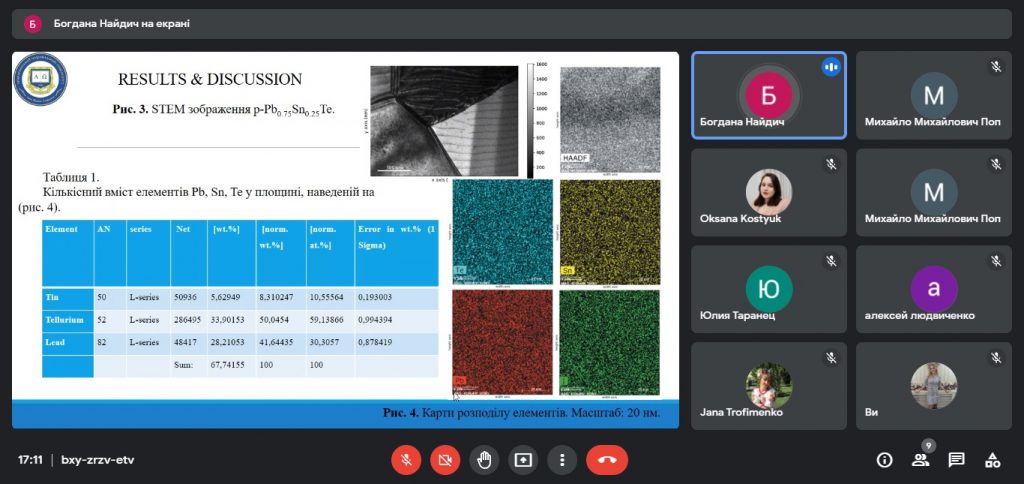Click Oksana Kostyuk's video tile

tap(769, 192)
